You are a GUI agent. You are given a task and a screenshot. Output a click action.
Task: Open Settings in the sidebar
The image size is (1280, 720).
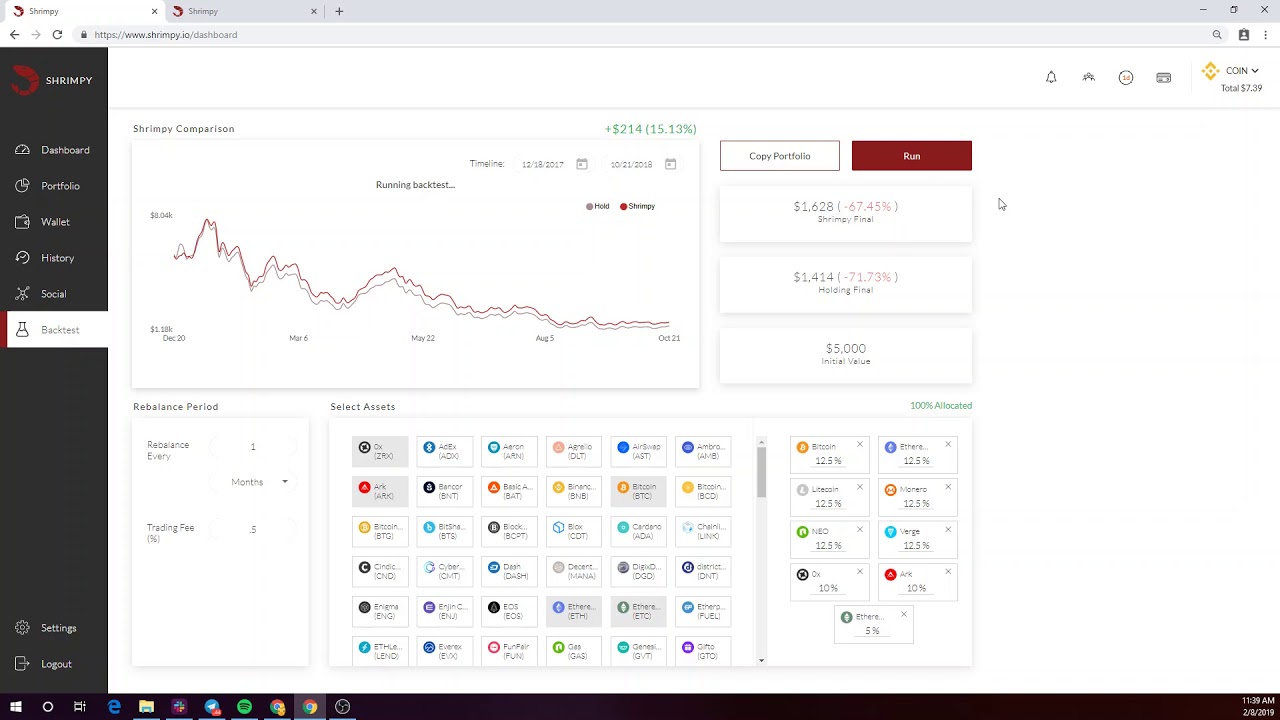54,628
